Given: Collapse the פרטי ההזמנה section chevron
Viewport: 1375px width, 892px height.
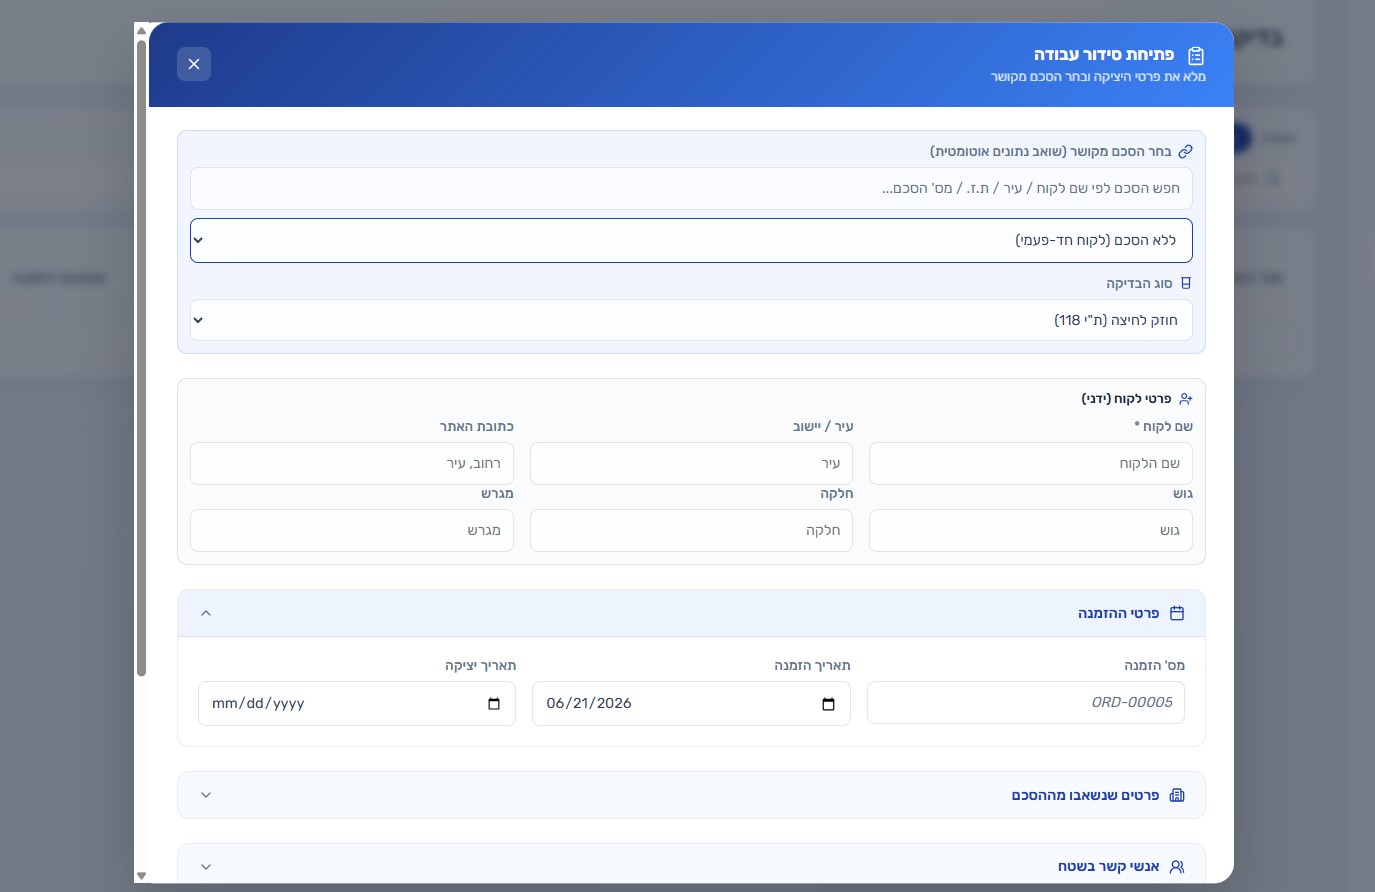Looking at the screenshot, I should pos(206,613).
